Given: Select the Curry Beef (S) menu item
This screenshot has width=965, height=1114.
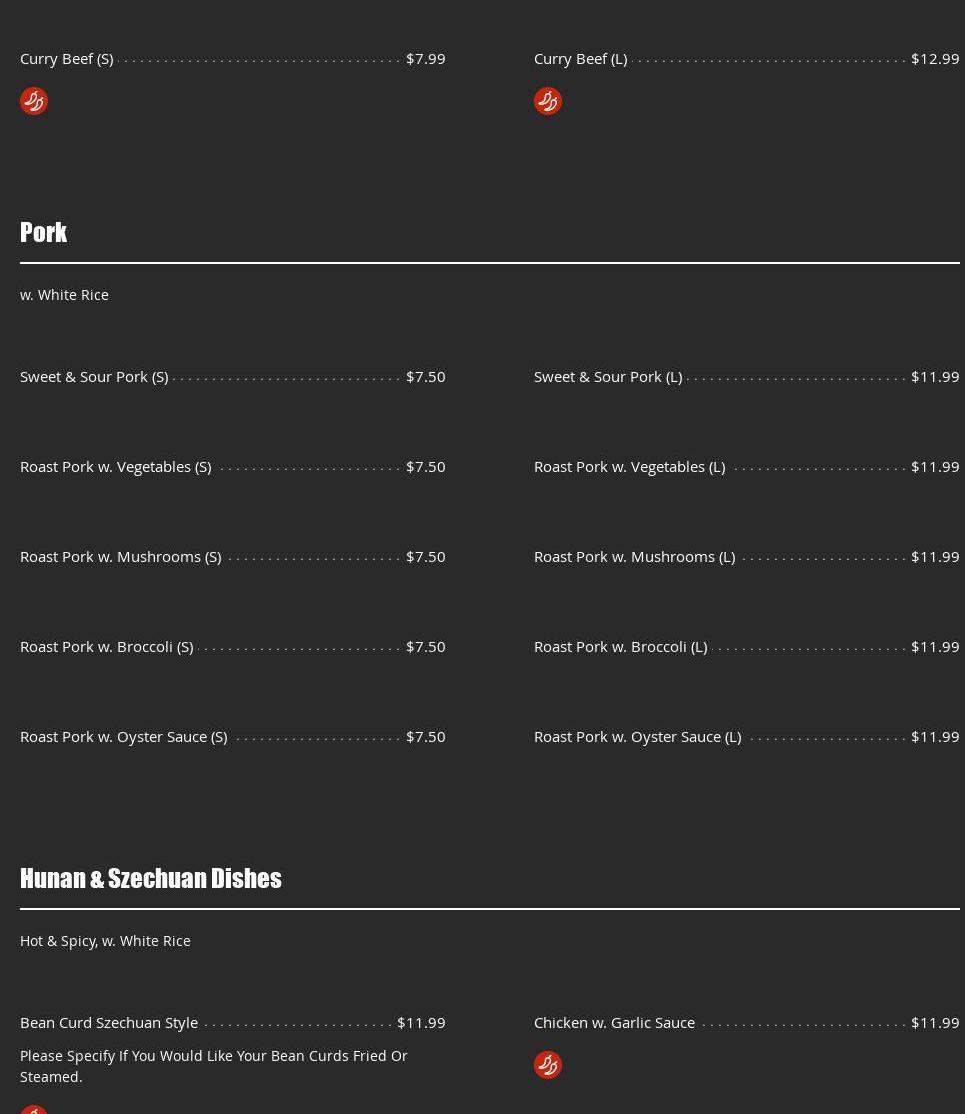Looking at the screenshot, I should [67, 58].
